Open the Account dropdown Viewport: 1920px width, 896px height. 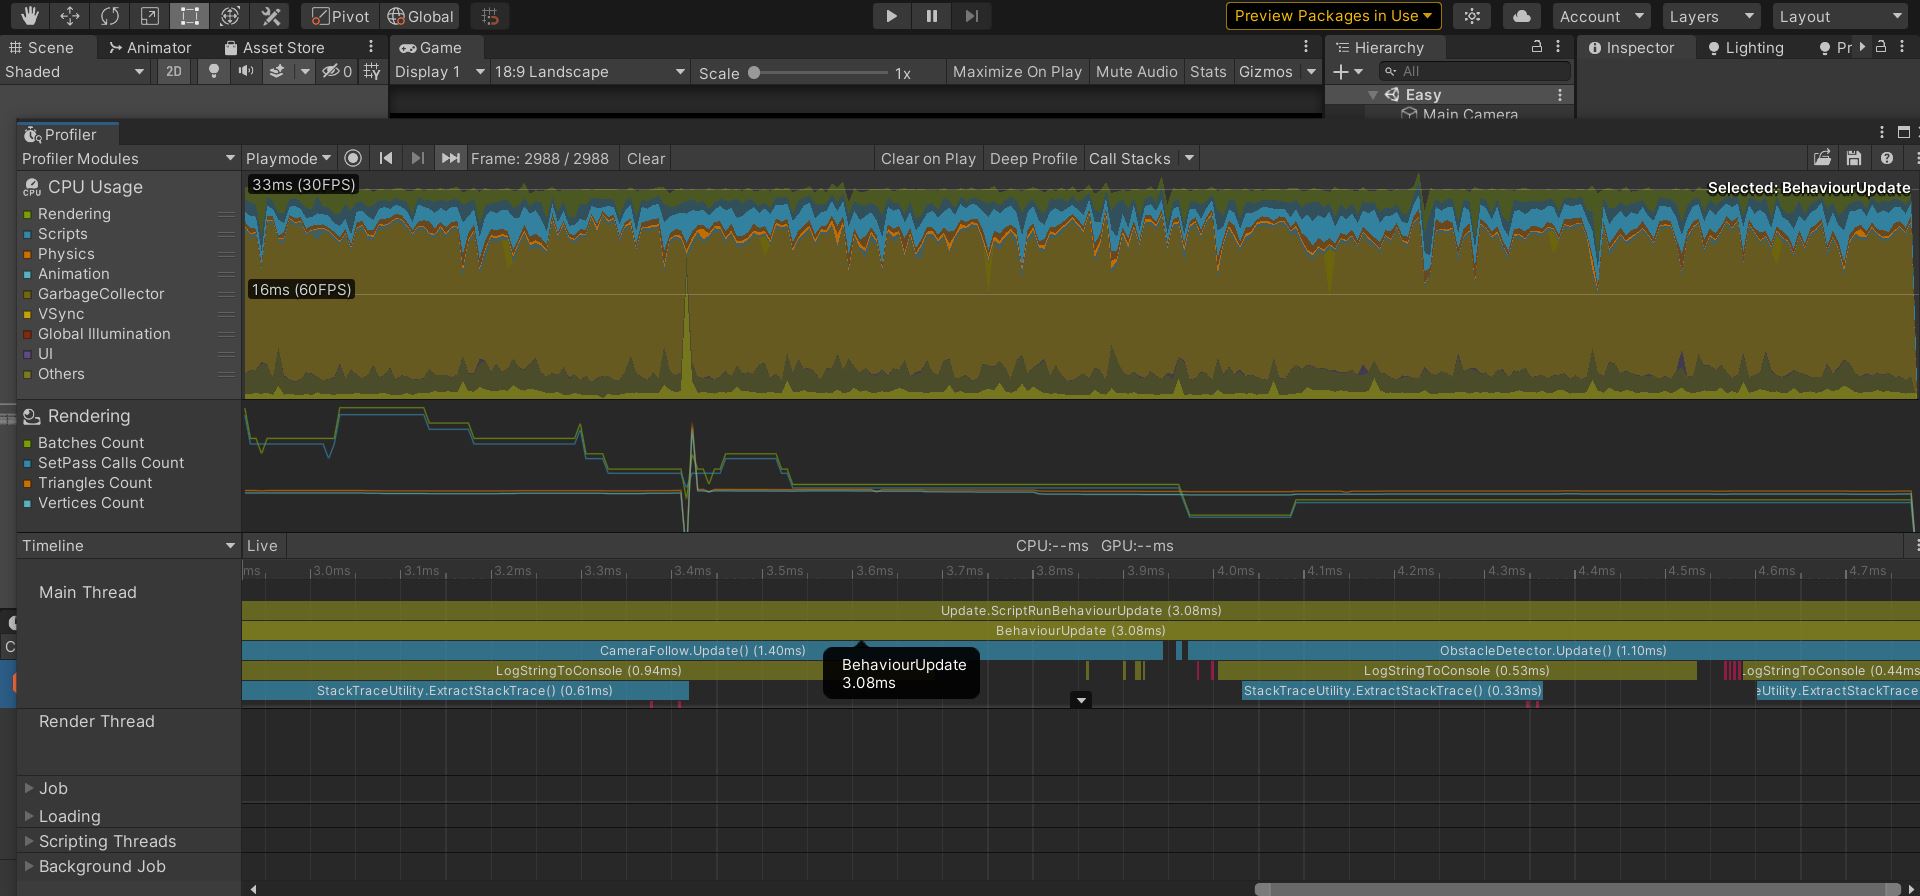[x=1601, y=16]
